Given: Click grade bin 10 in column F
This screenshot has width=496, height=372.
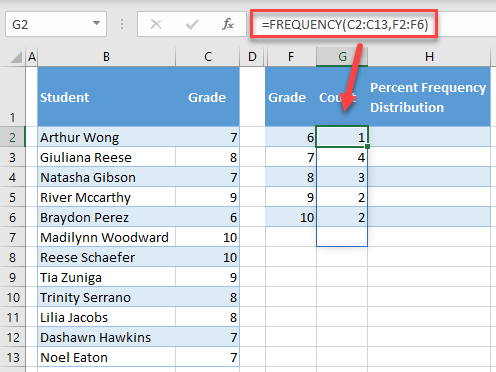Looking at the screenshot, I should click(291, 217).
